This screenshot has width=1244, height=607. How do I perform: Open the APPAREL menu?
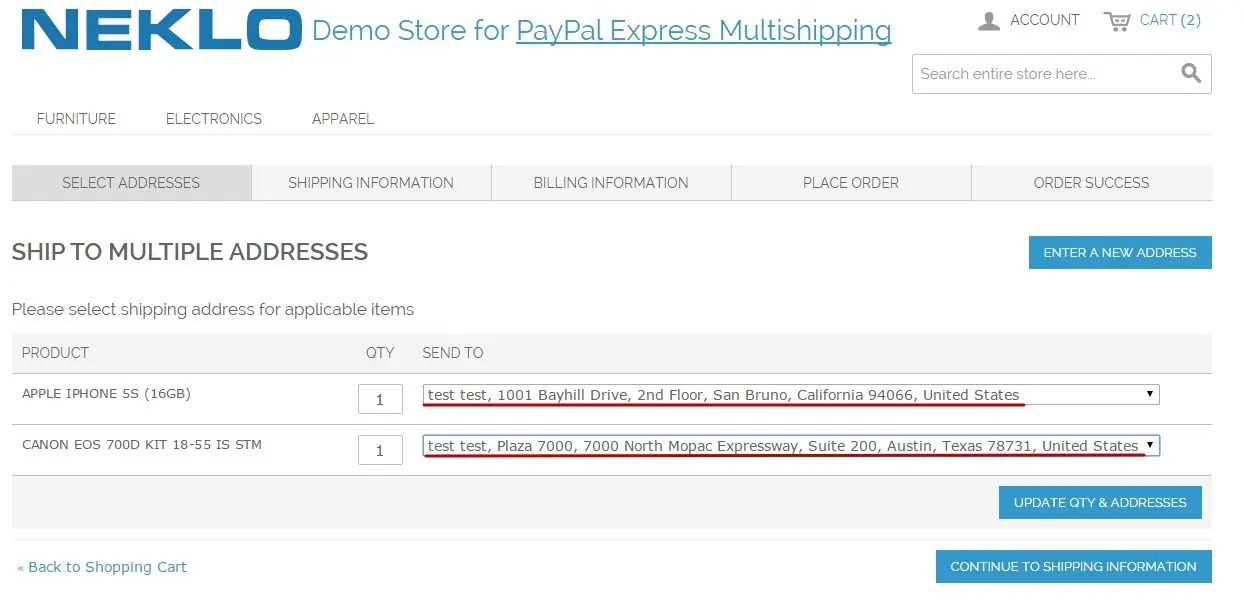(343, 119)
